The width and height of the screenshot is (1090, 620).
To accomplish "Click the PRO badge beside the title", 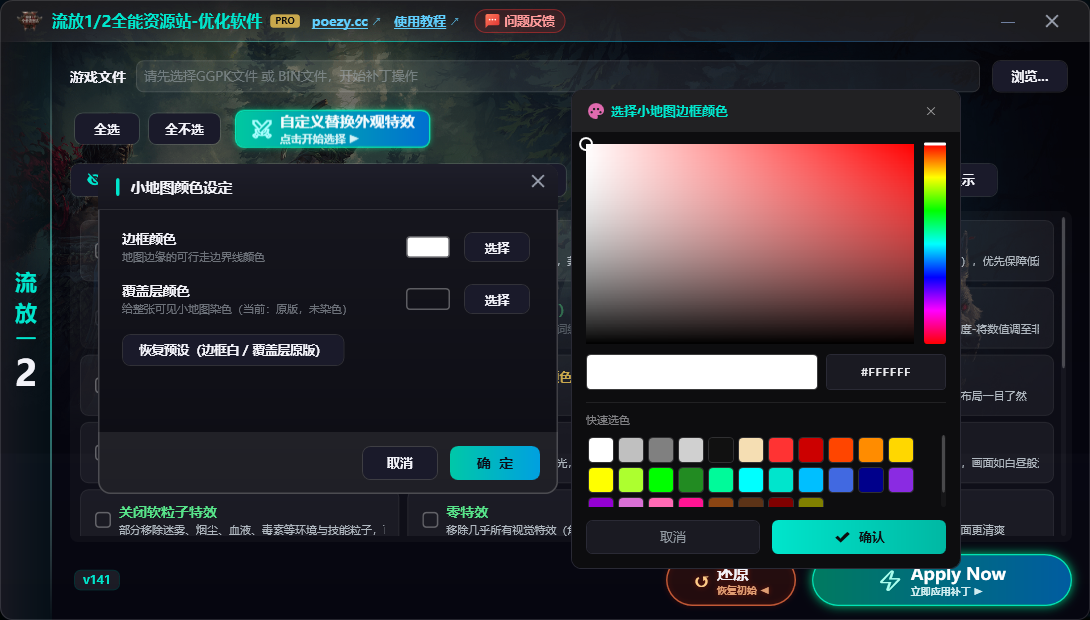I will tap(284, 21).
